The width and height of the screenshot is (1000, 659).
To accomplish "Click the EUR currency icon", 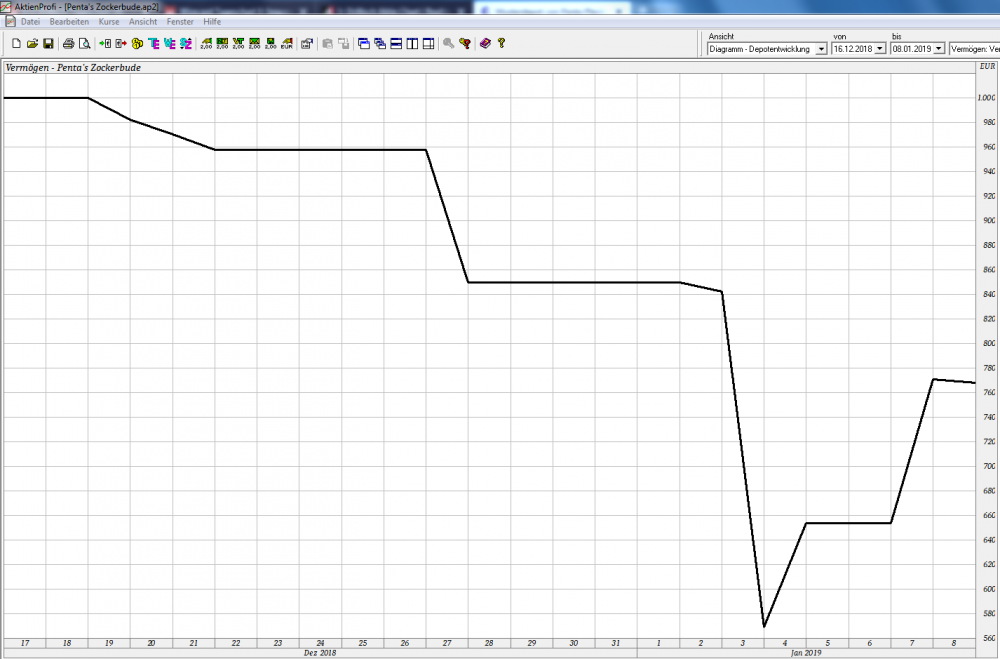I will [286, 43].
